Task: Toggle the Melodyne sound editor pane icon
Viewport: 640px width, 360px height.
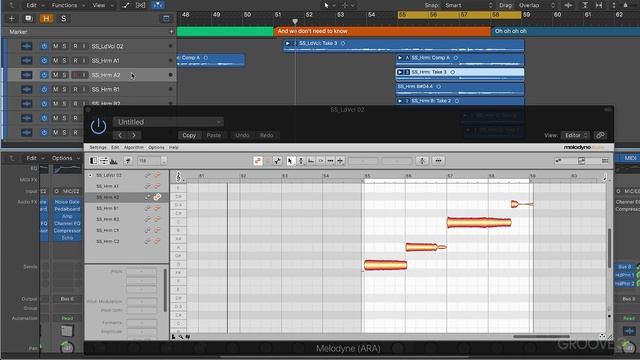Action: (114, 161)
